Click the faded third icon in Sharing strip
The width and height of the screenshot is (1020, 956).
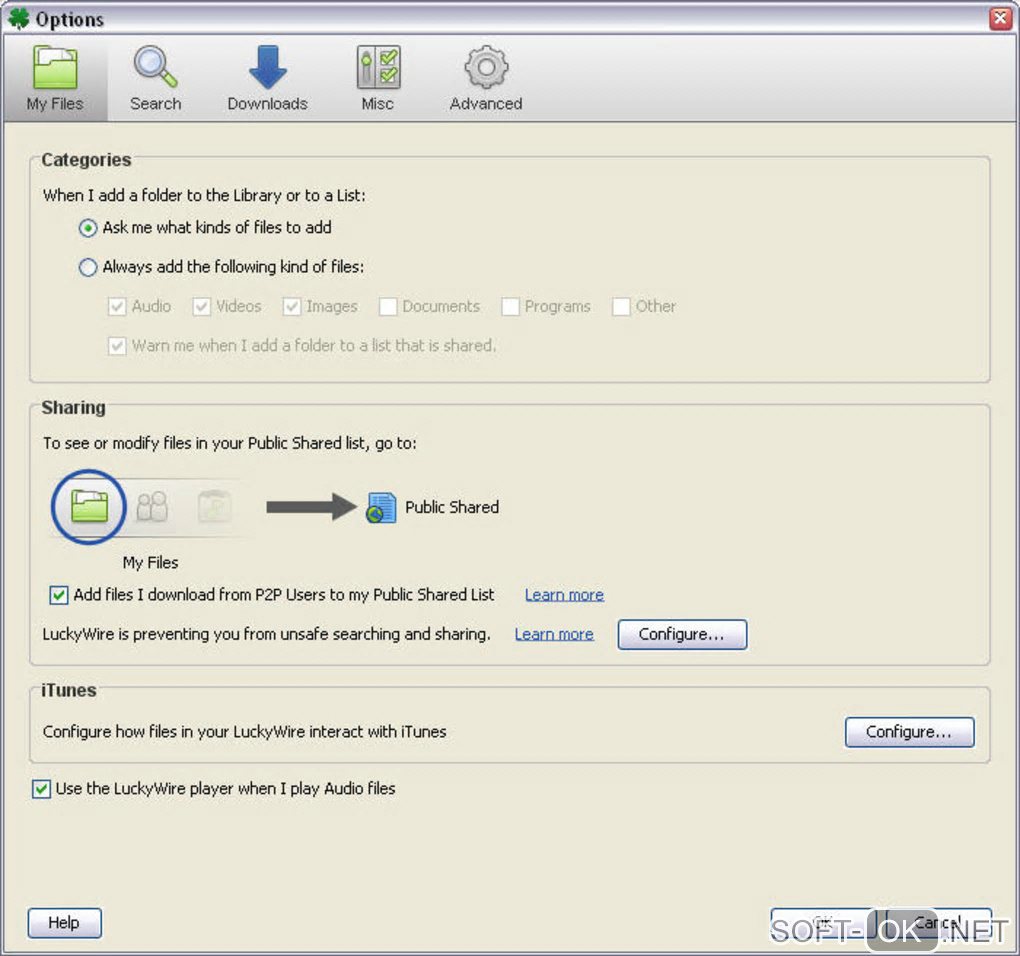pos(214,507)
